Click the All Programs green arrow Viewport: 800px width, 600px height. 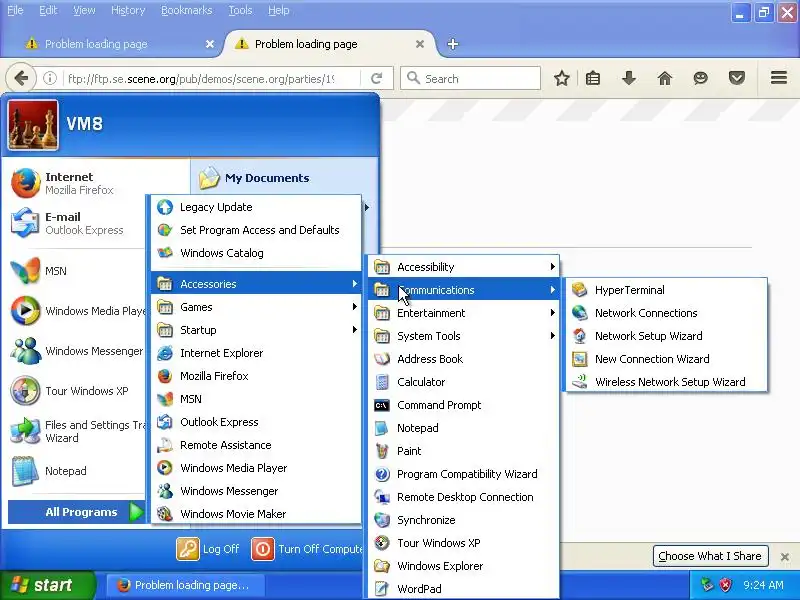click(x=136, y=512)
